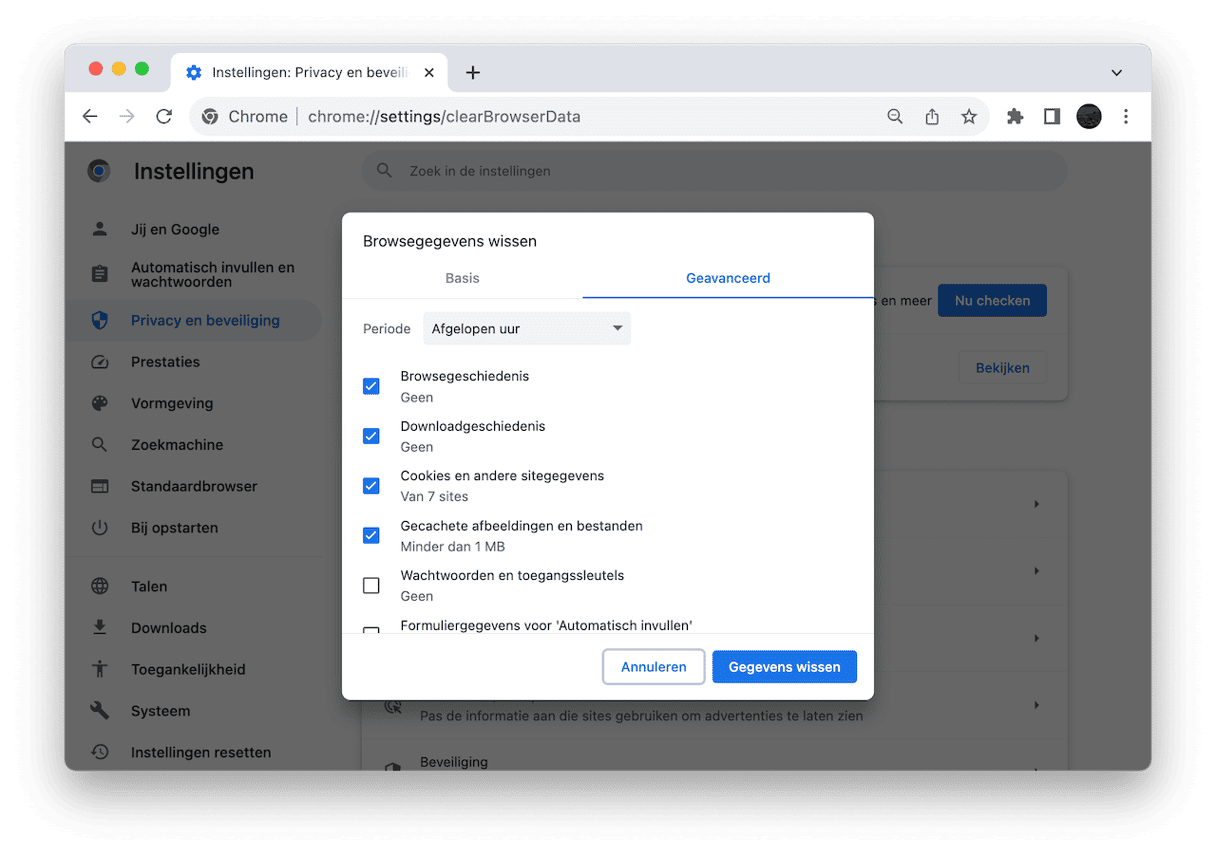This screenshot has height=856, width=1216.
Task: Click the Chrome site info icon
Action: pyautogui.click(x=210, y=117)
